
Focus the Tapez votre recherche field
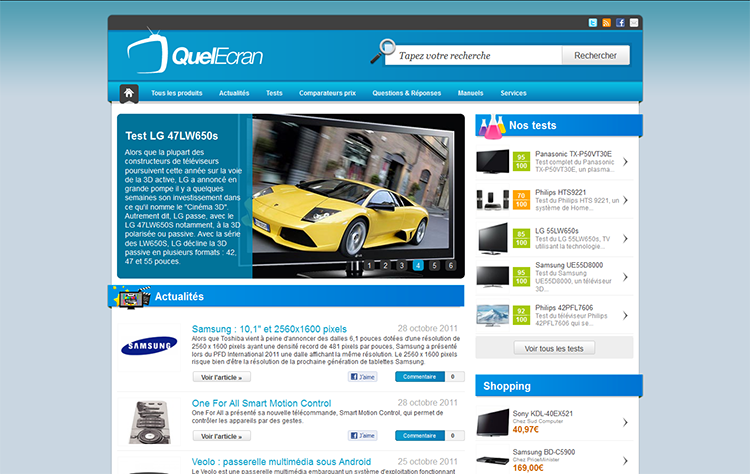pyautogui.click(x=474, y=55)
